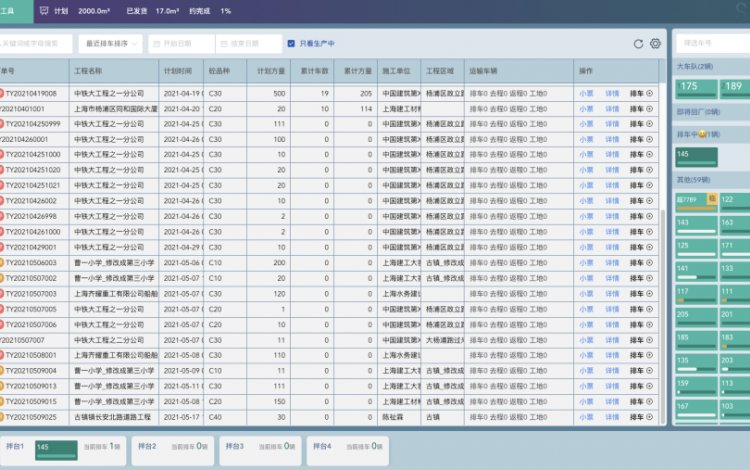The width and height of the screenshot is (750, 470).
Task: Click the 排车 plus icon in row TY20210509004
Action: [650, 371]
